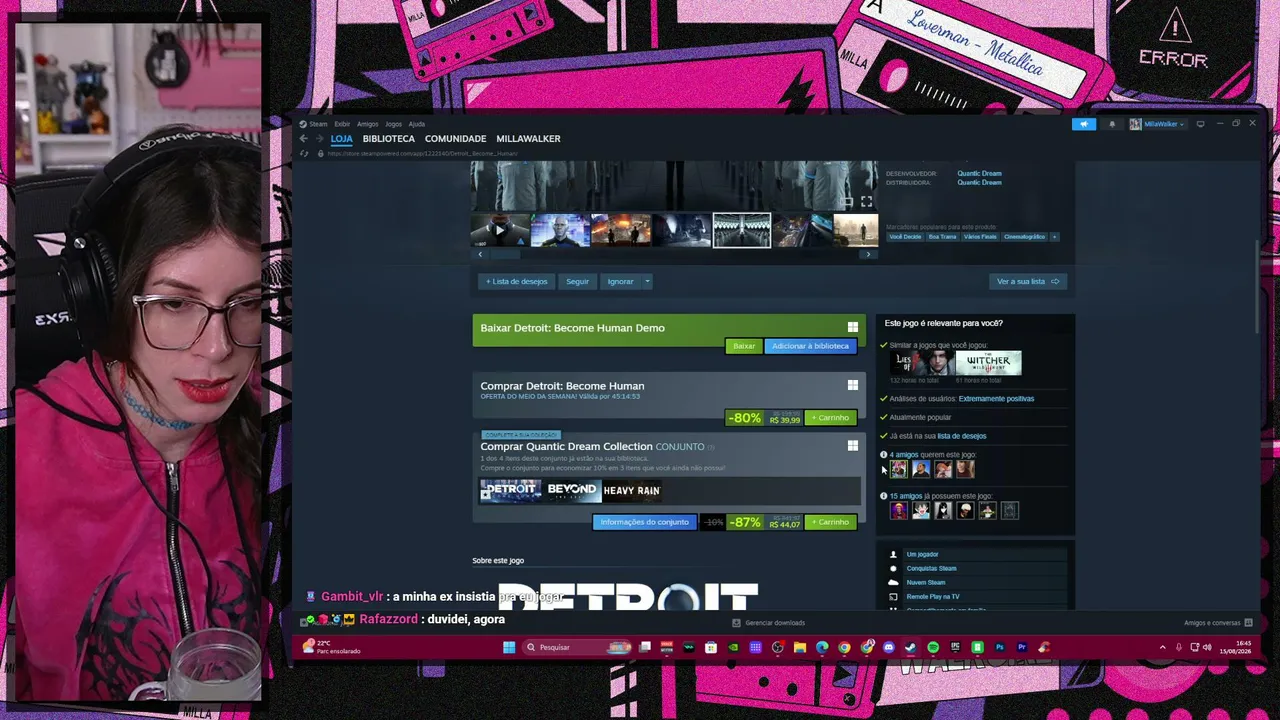Click the store URL address field
The image size is (1280, 720).
(x=422, y=154)
